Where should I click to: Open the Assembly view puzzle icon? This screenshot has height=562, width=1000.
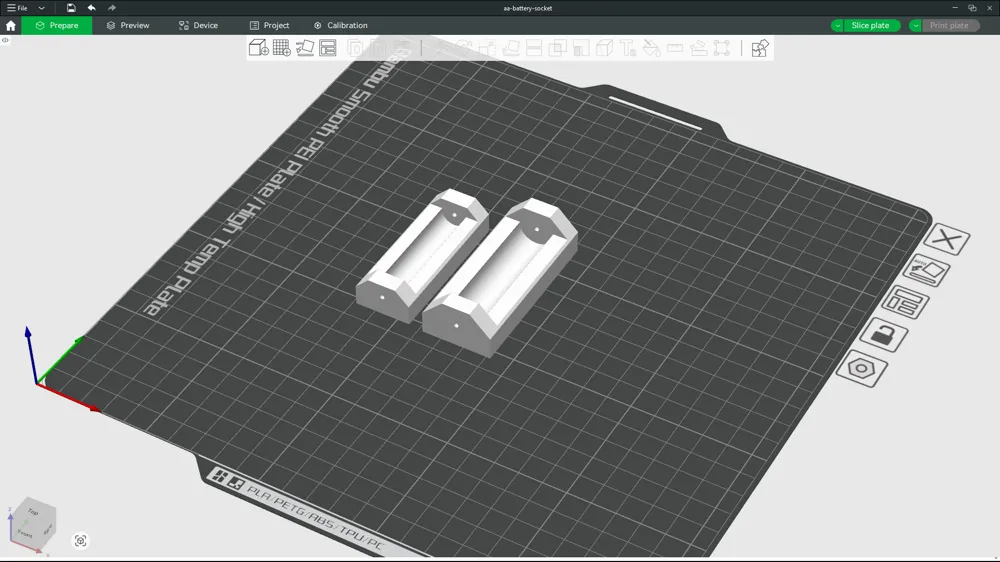coord(760,48)
